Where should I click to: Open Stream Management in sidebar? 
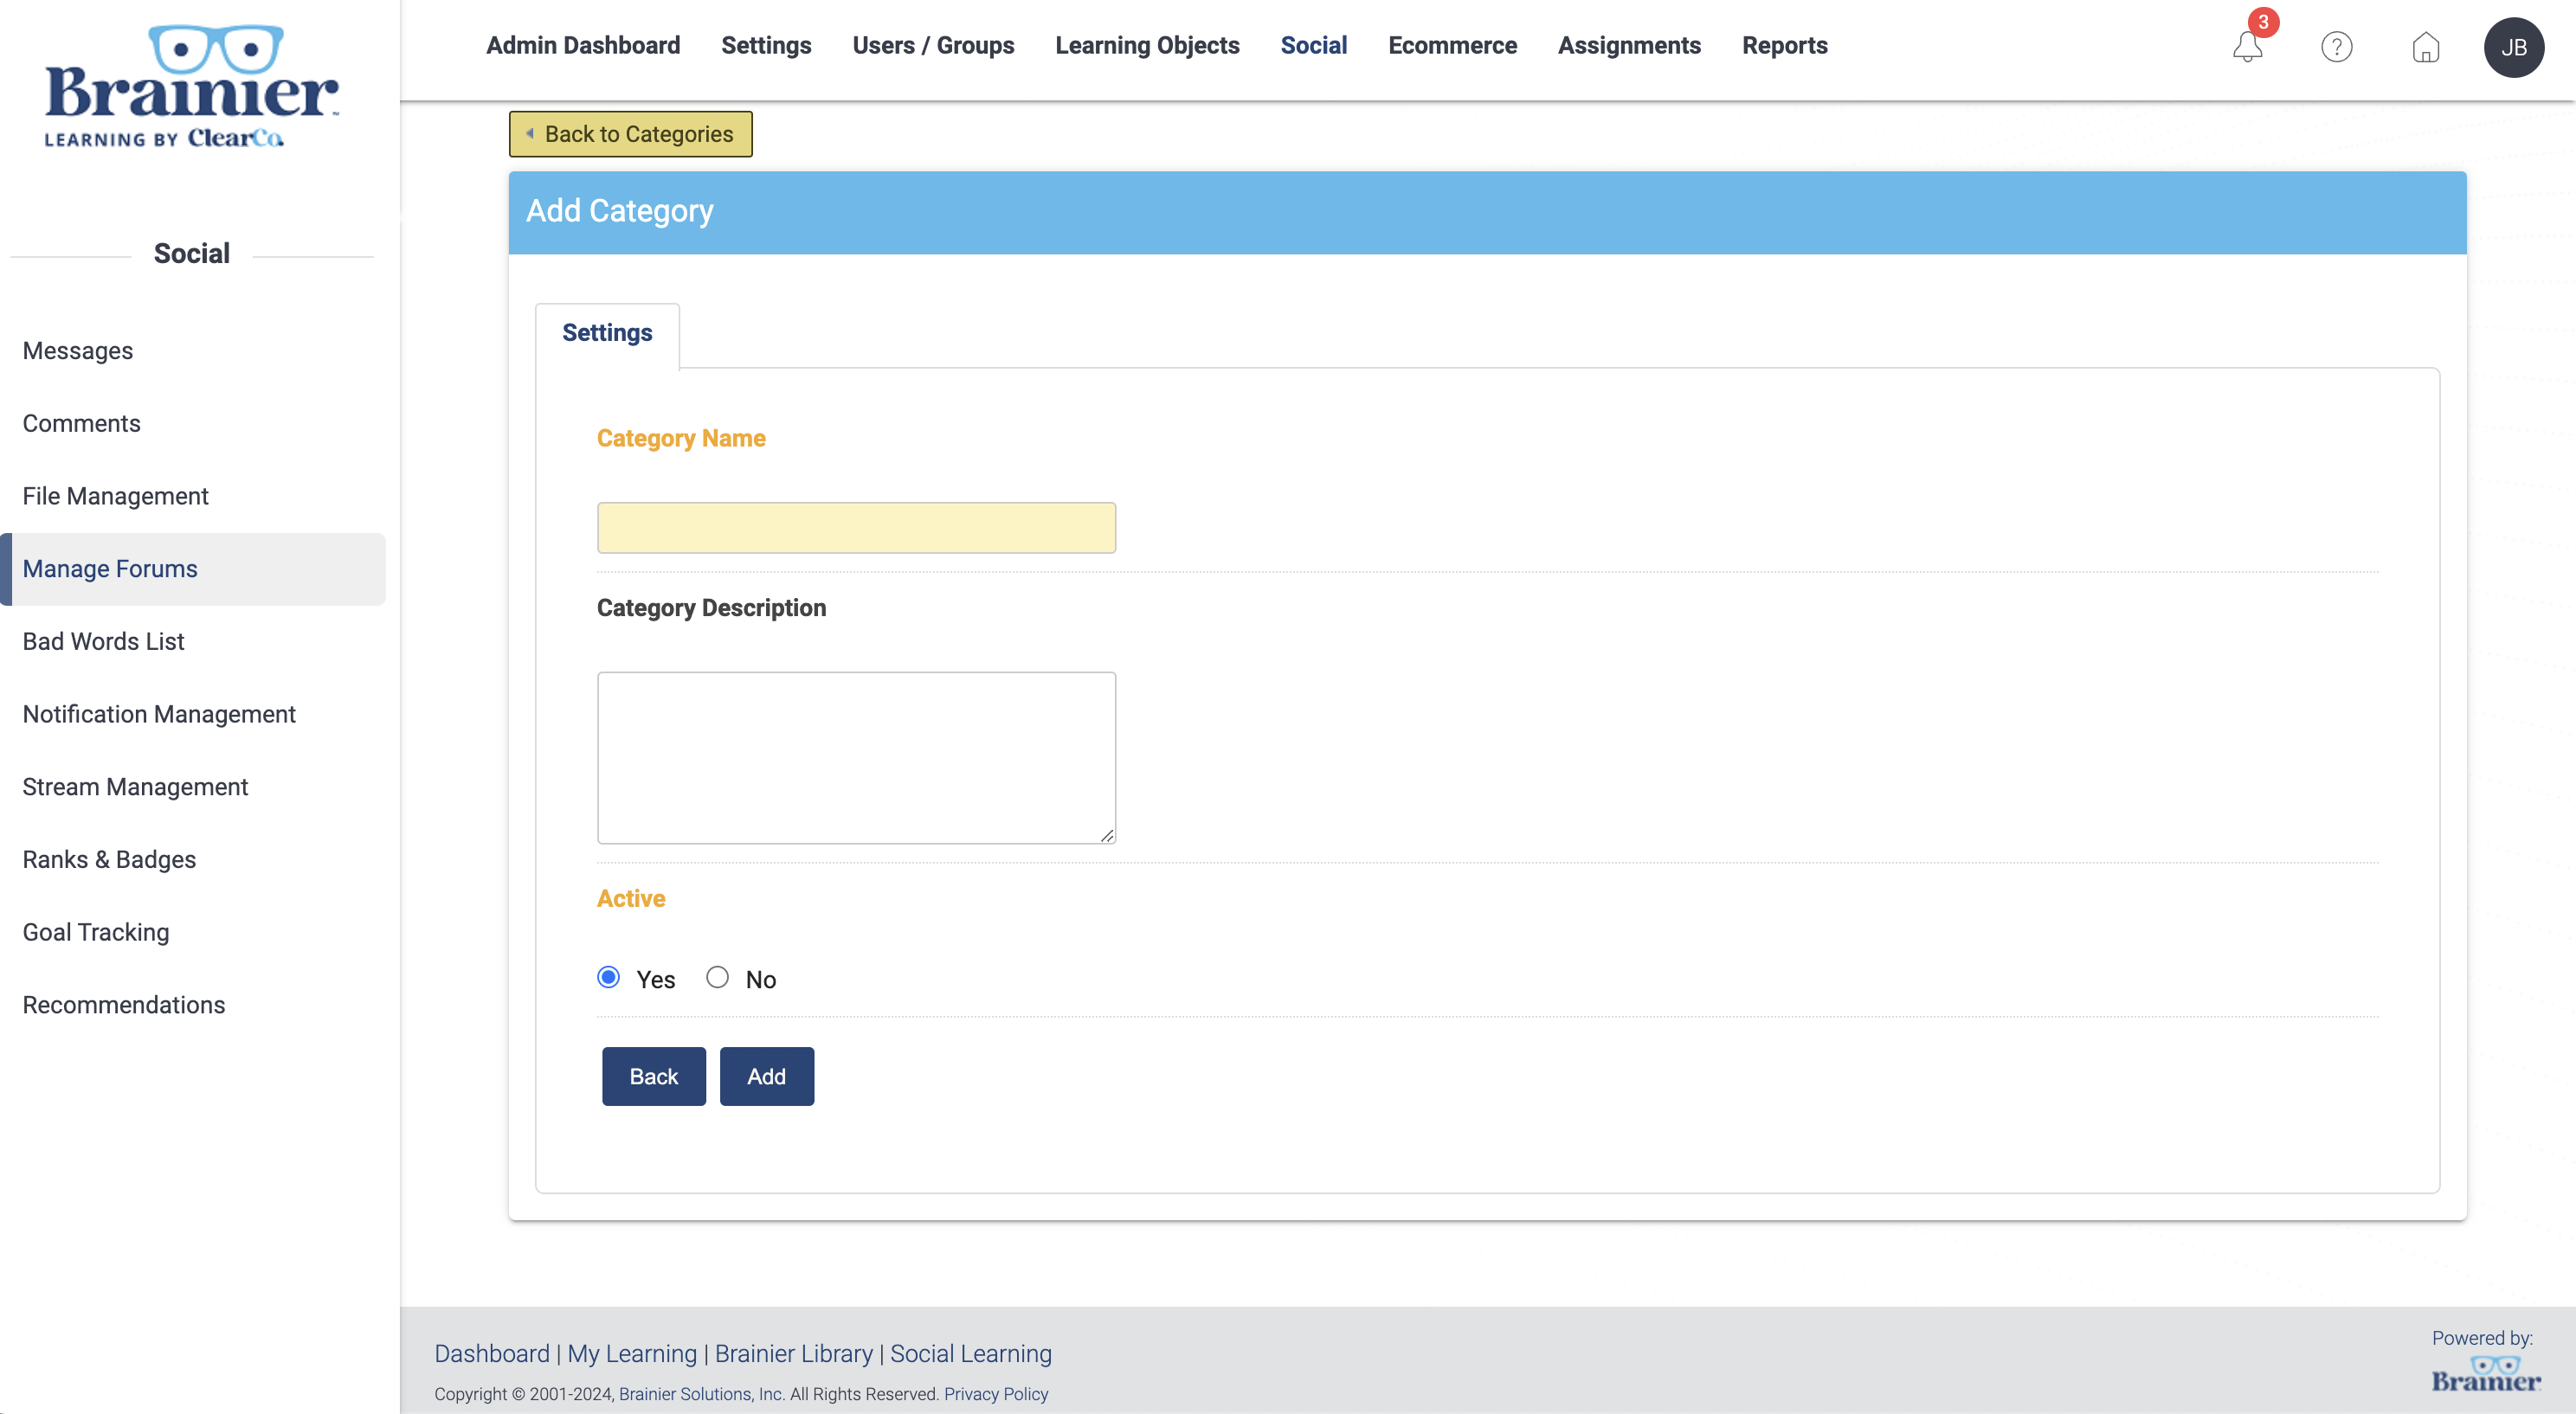coord(135,787)
